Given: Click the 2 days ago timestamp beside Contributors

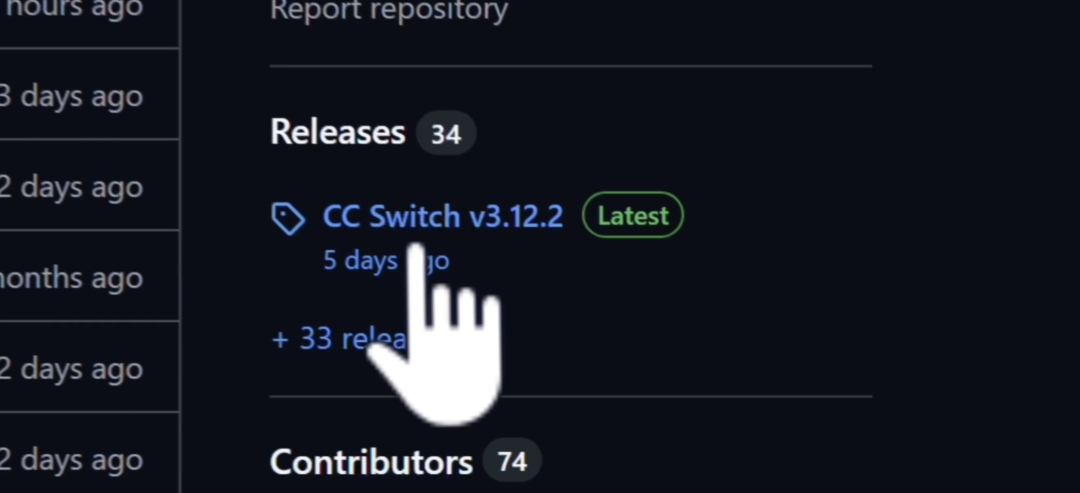Looking at the screenshot, I should point(72,459).
